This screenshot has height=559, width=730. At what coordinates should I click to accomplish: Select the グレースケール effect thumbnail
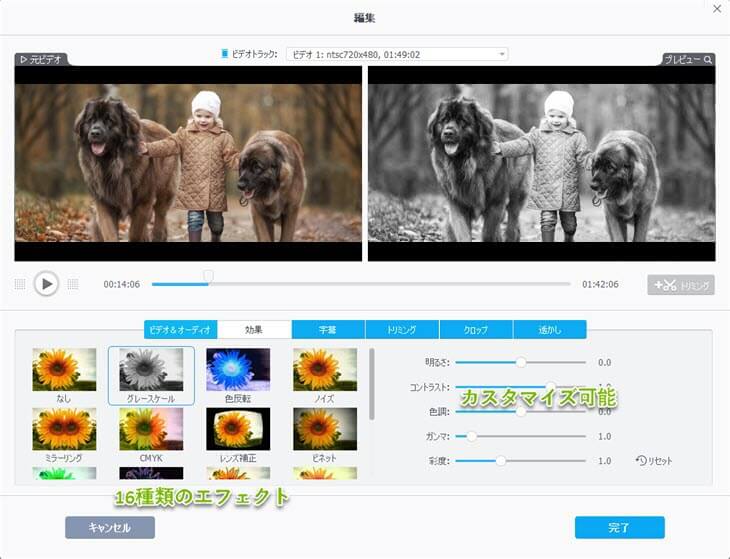coord(151,370)
